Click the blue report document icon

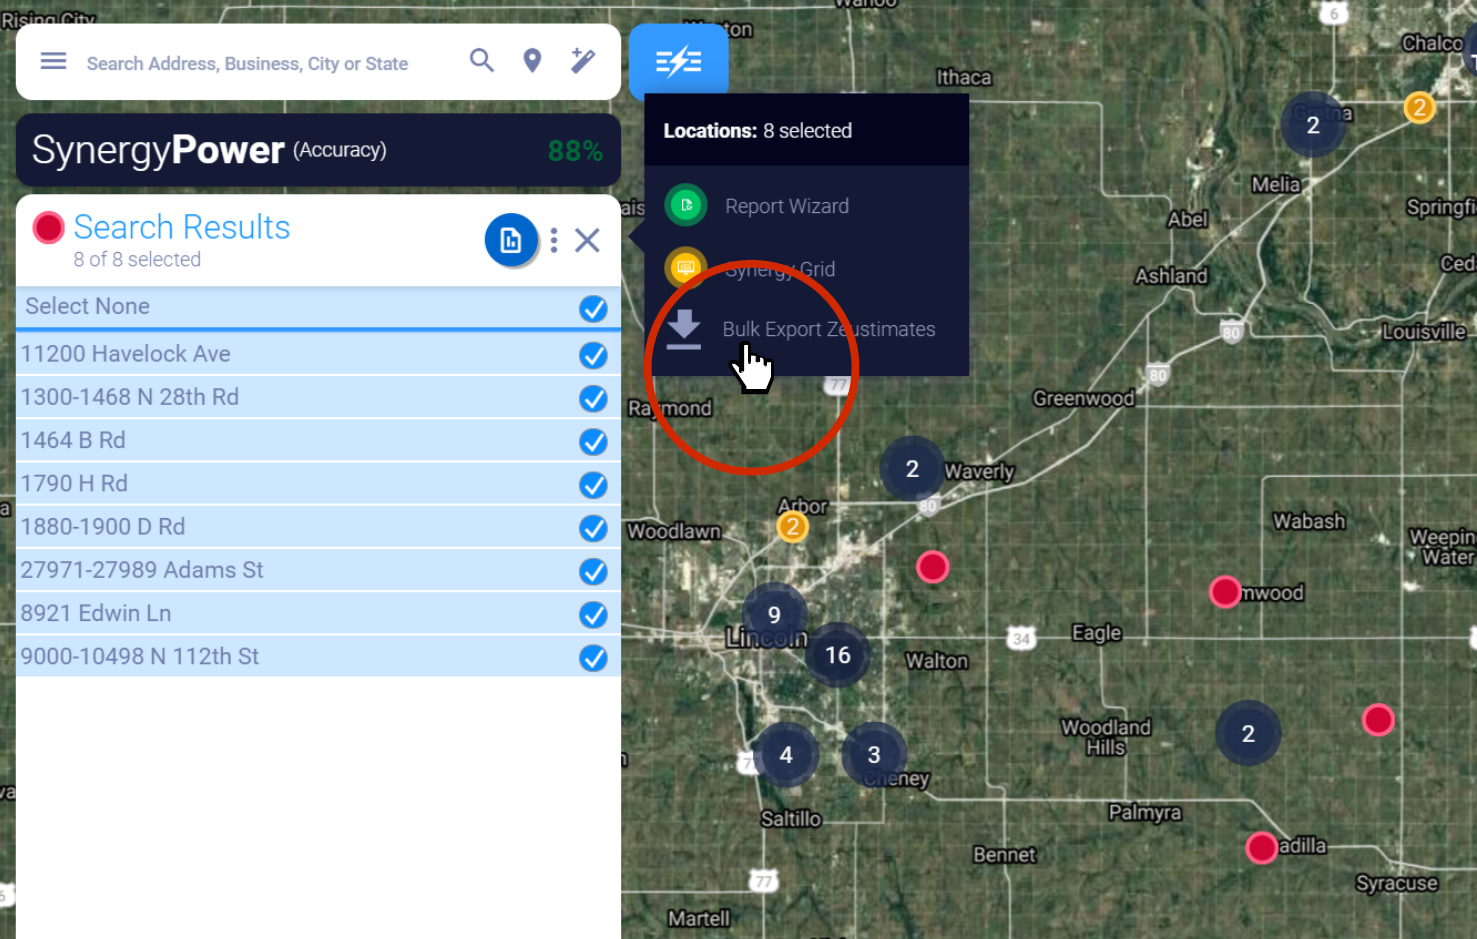coord(511,240)
